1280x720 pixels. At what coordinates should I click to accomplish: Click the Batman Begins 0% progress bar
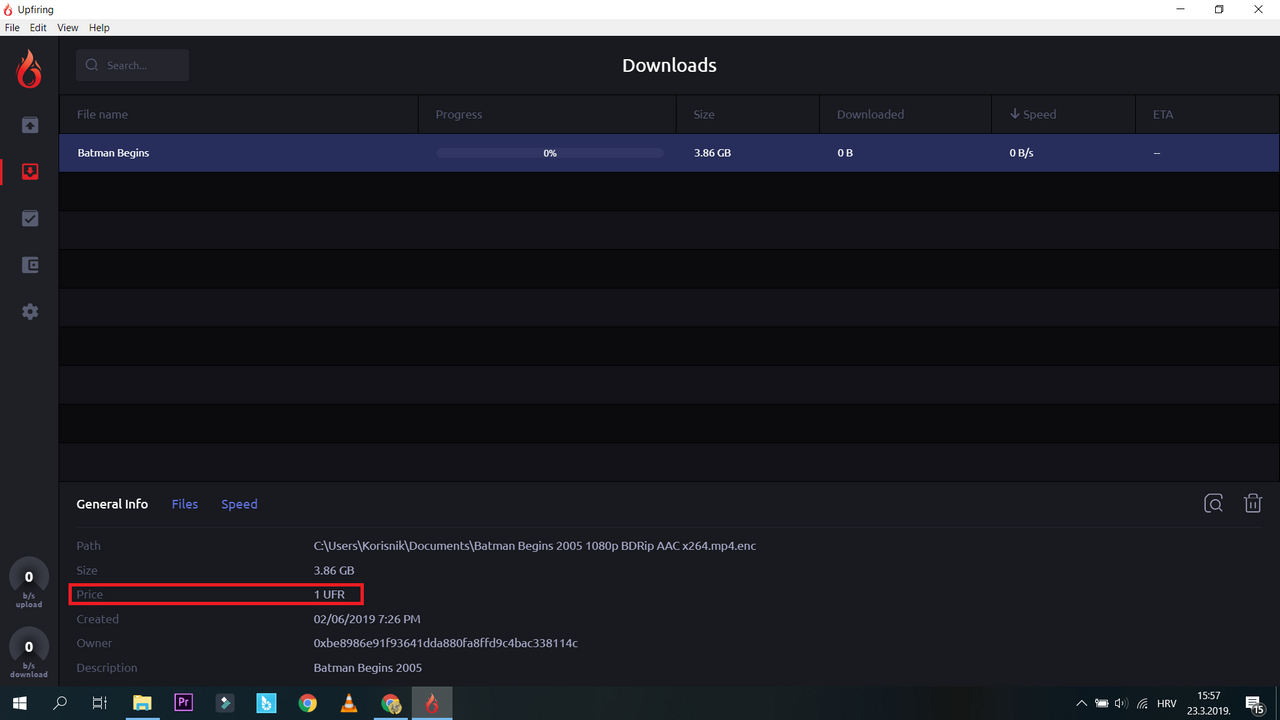pyautogui.click(x=550, y=153)
